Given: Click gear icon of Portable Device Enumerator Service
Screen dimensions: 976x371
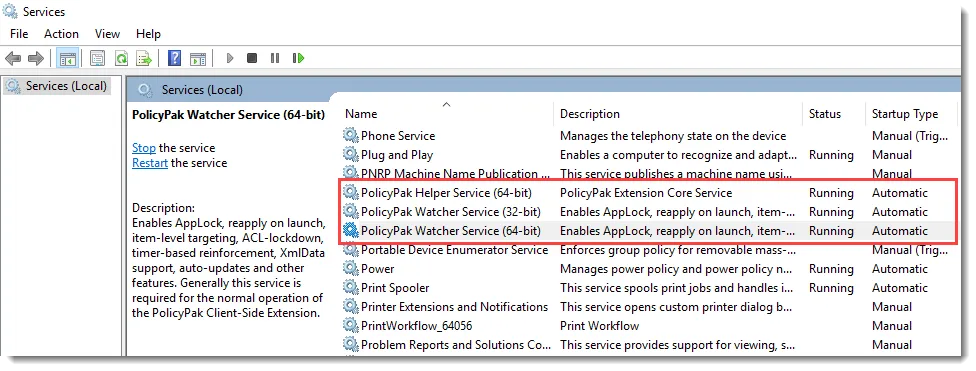Looking at the screenshot, I should 351,250.
